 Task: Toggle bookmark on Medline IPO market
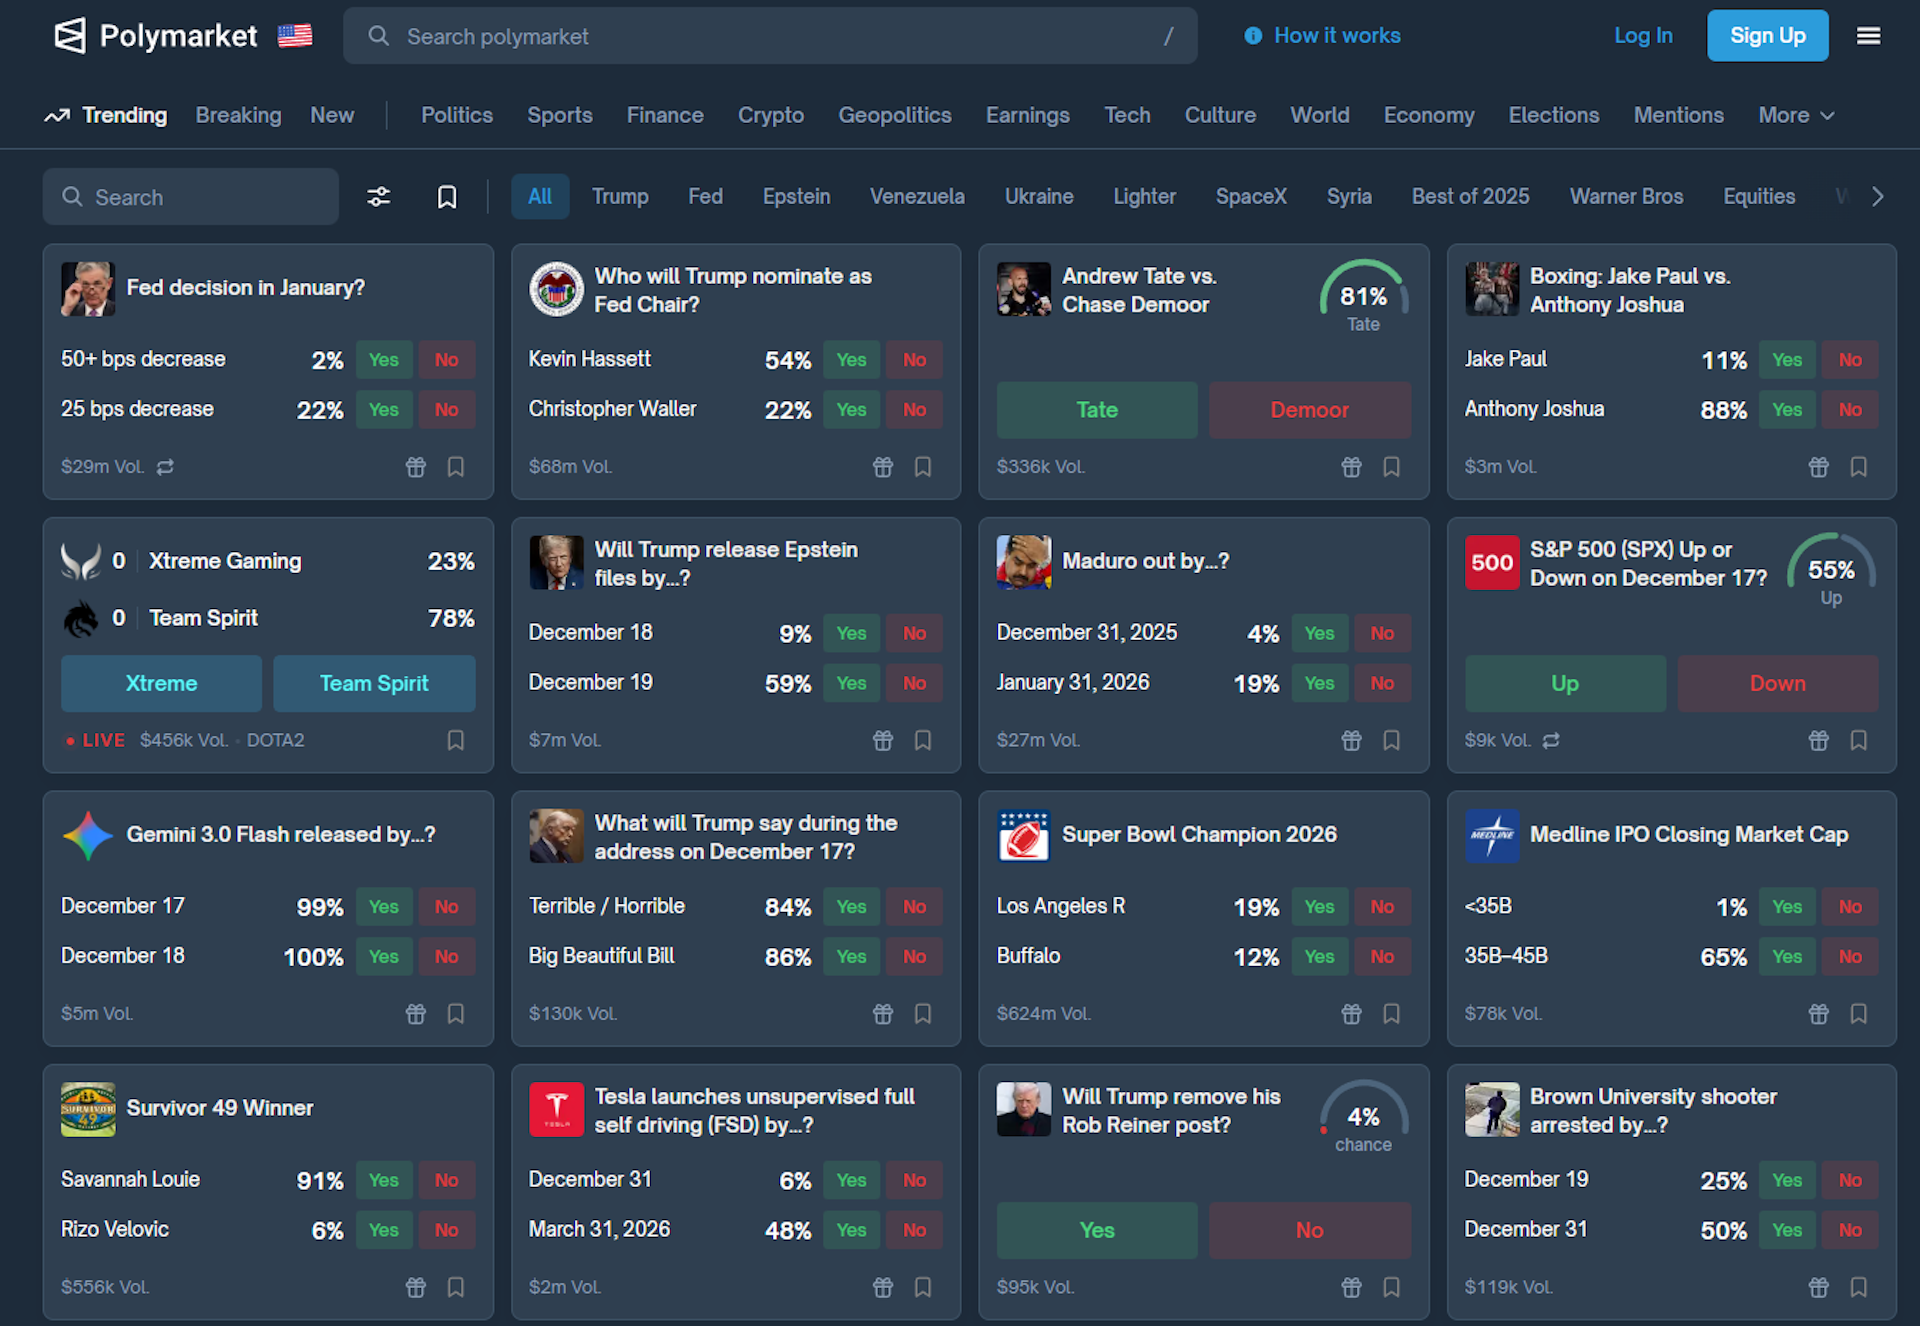[x=1859, y=1014]
